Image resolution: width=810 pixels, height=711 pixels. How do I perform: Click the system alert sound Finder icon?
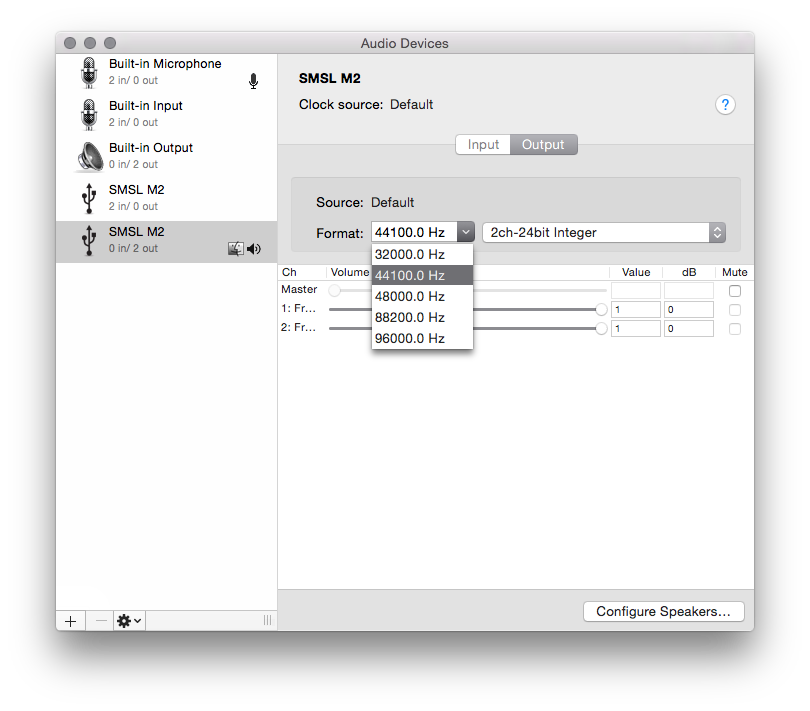(x=236, y=249)
